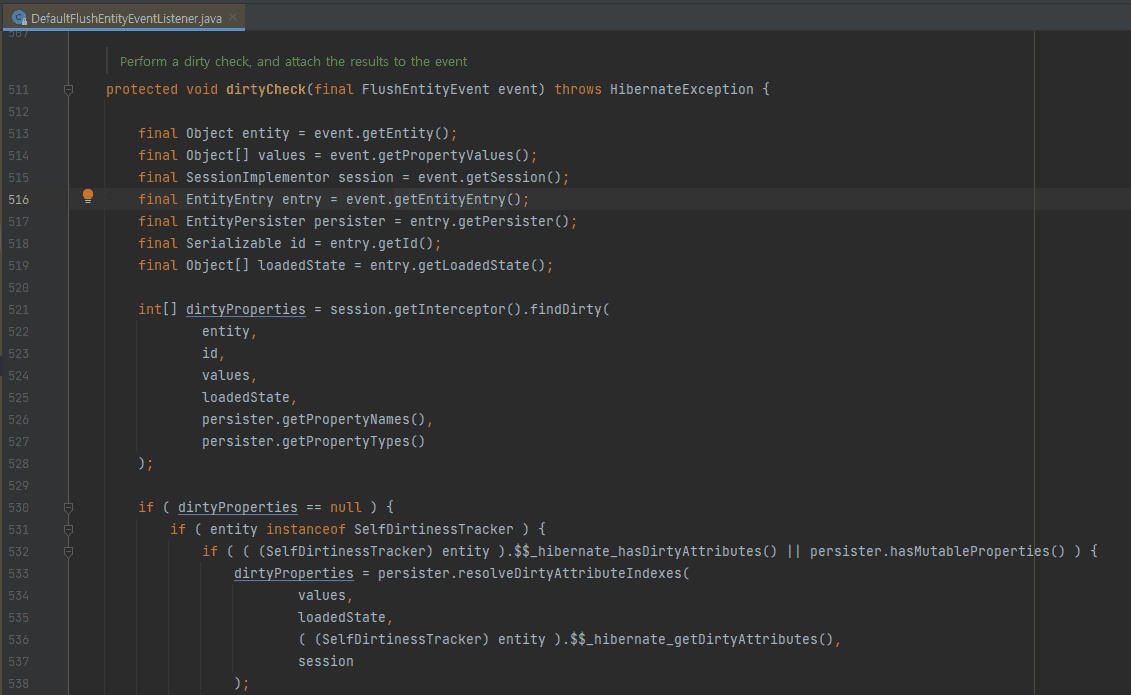Viewport: 1131px width, 695px height.
Task: Click the 'loadedState,' argument on line 525
Action: (249, 397)
